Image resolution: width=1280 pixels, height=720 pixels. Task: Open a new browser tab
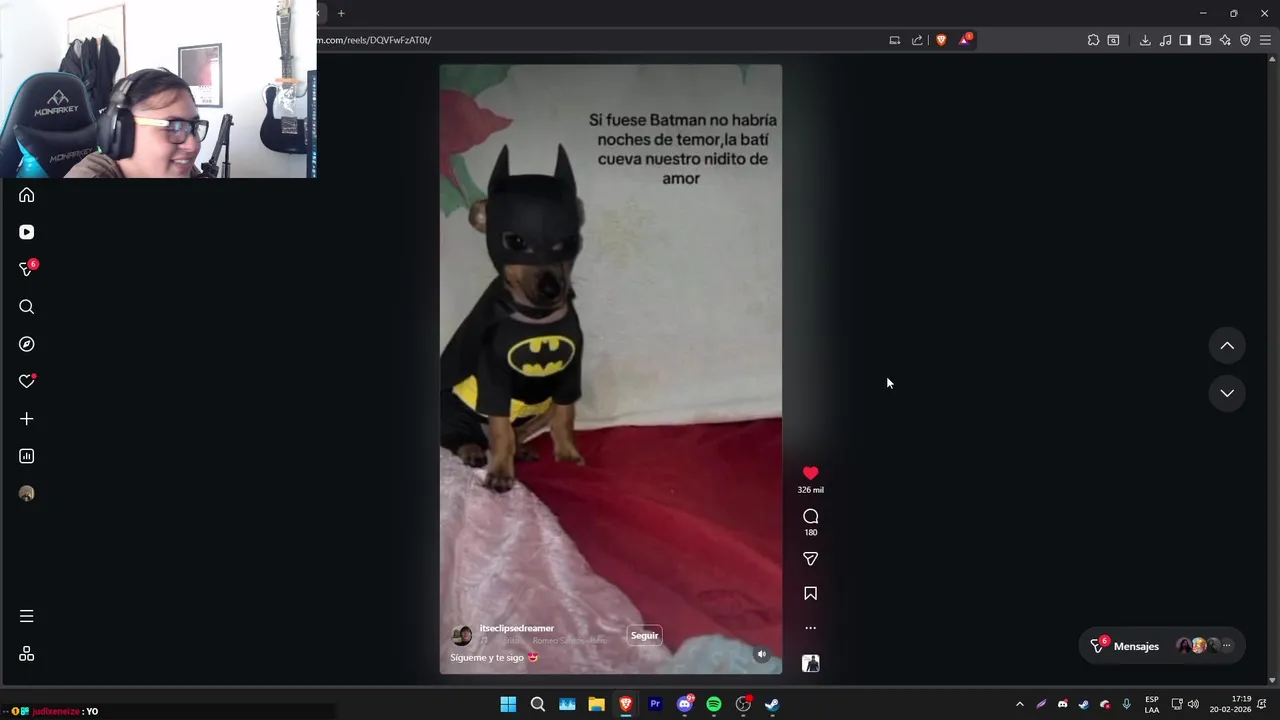(x=341, y=13)
